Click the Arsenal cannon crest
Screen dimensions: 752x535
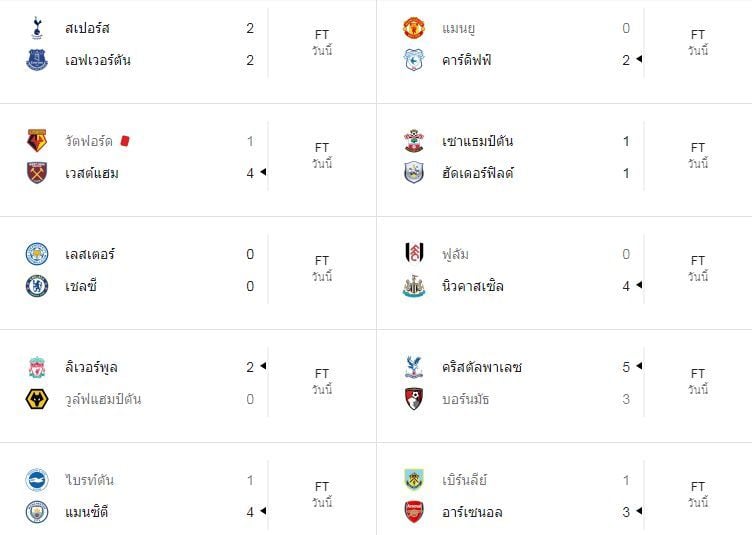413,512
